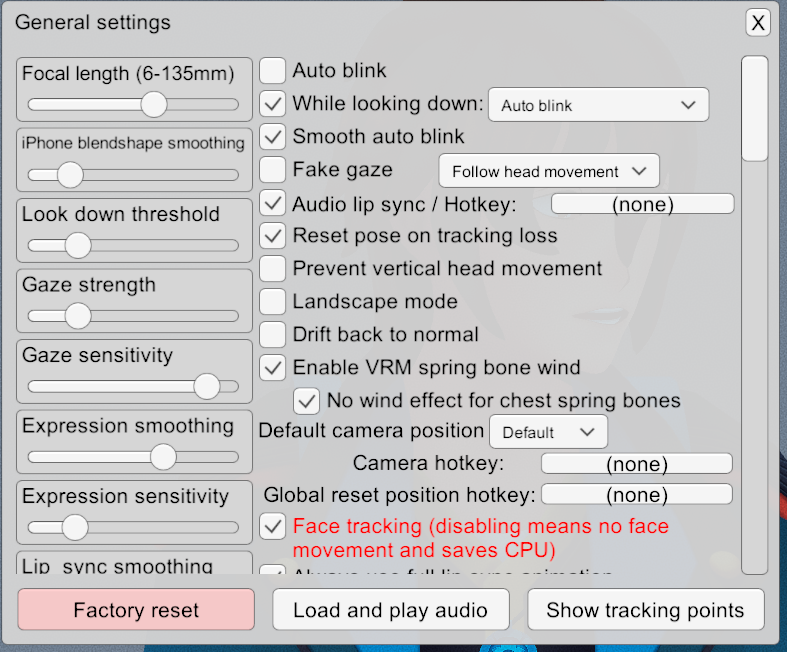Disable Reset pose on tracking loss
This screenshot has height=652, width=787.
[x=272, y=236]
